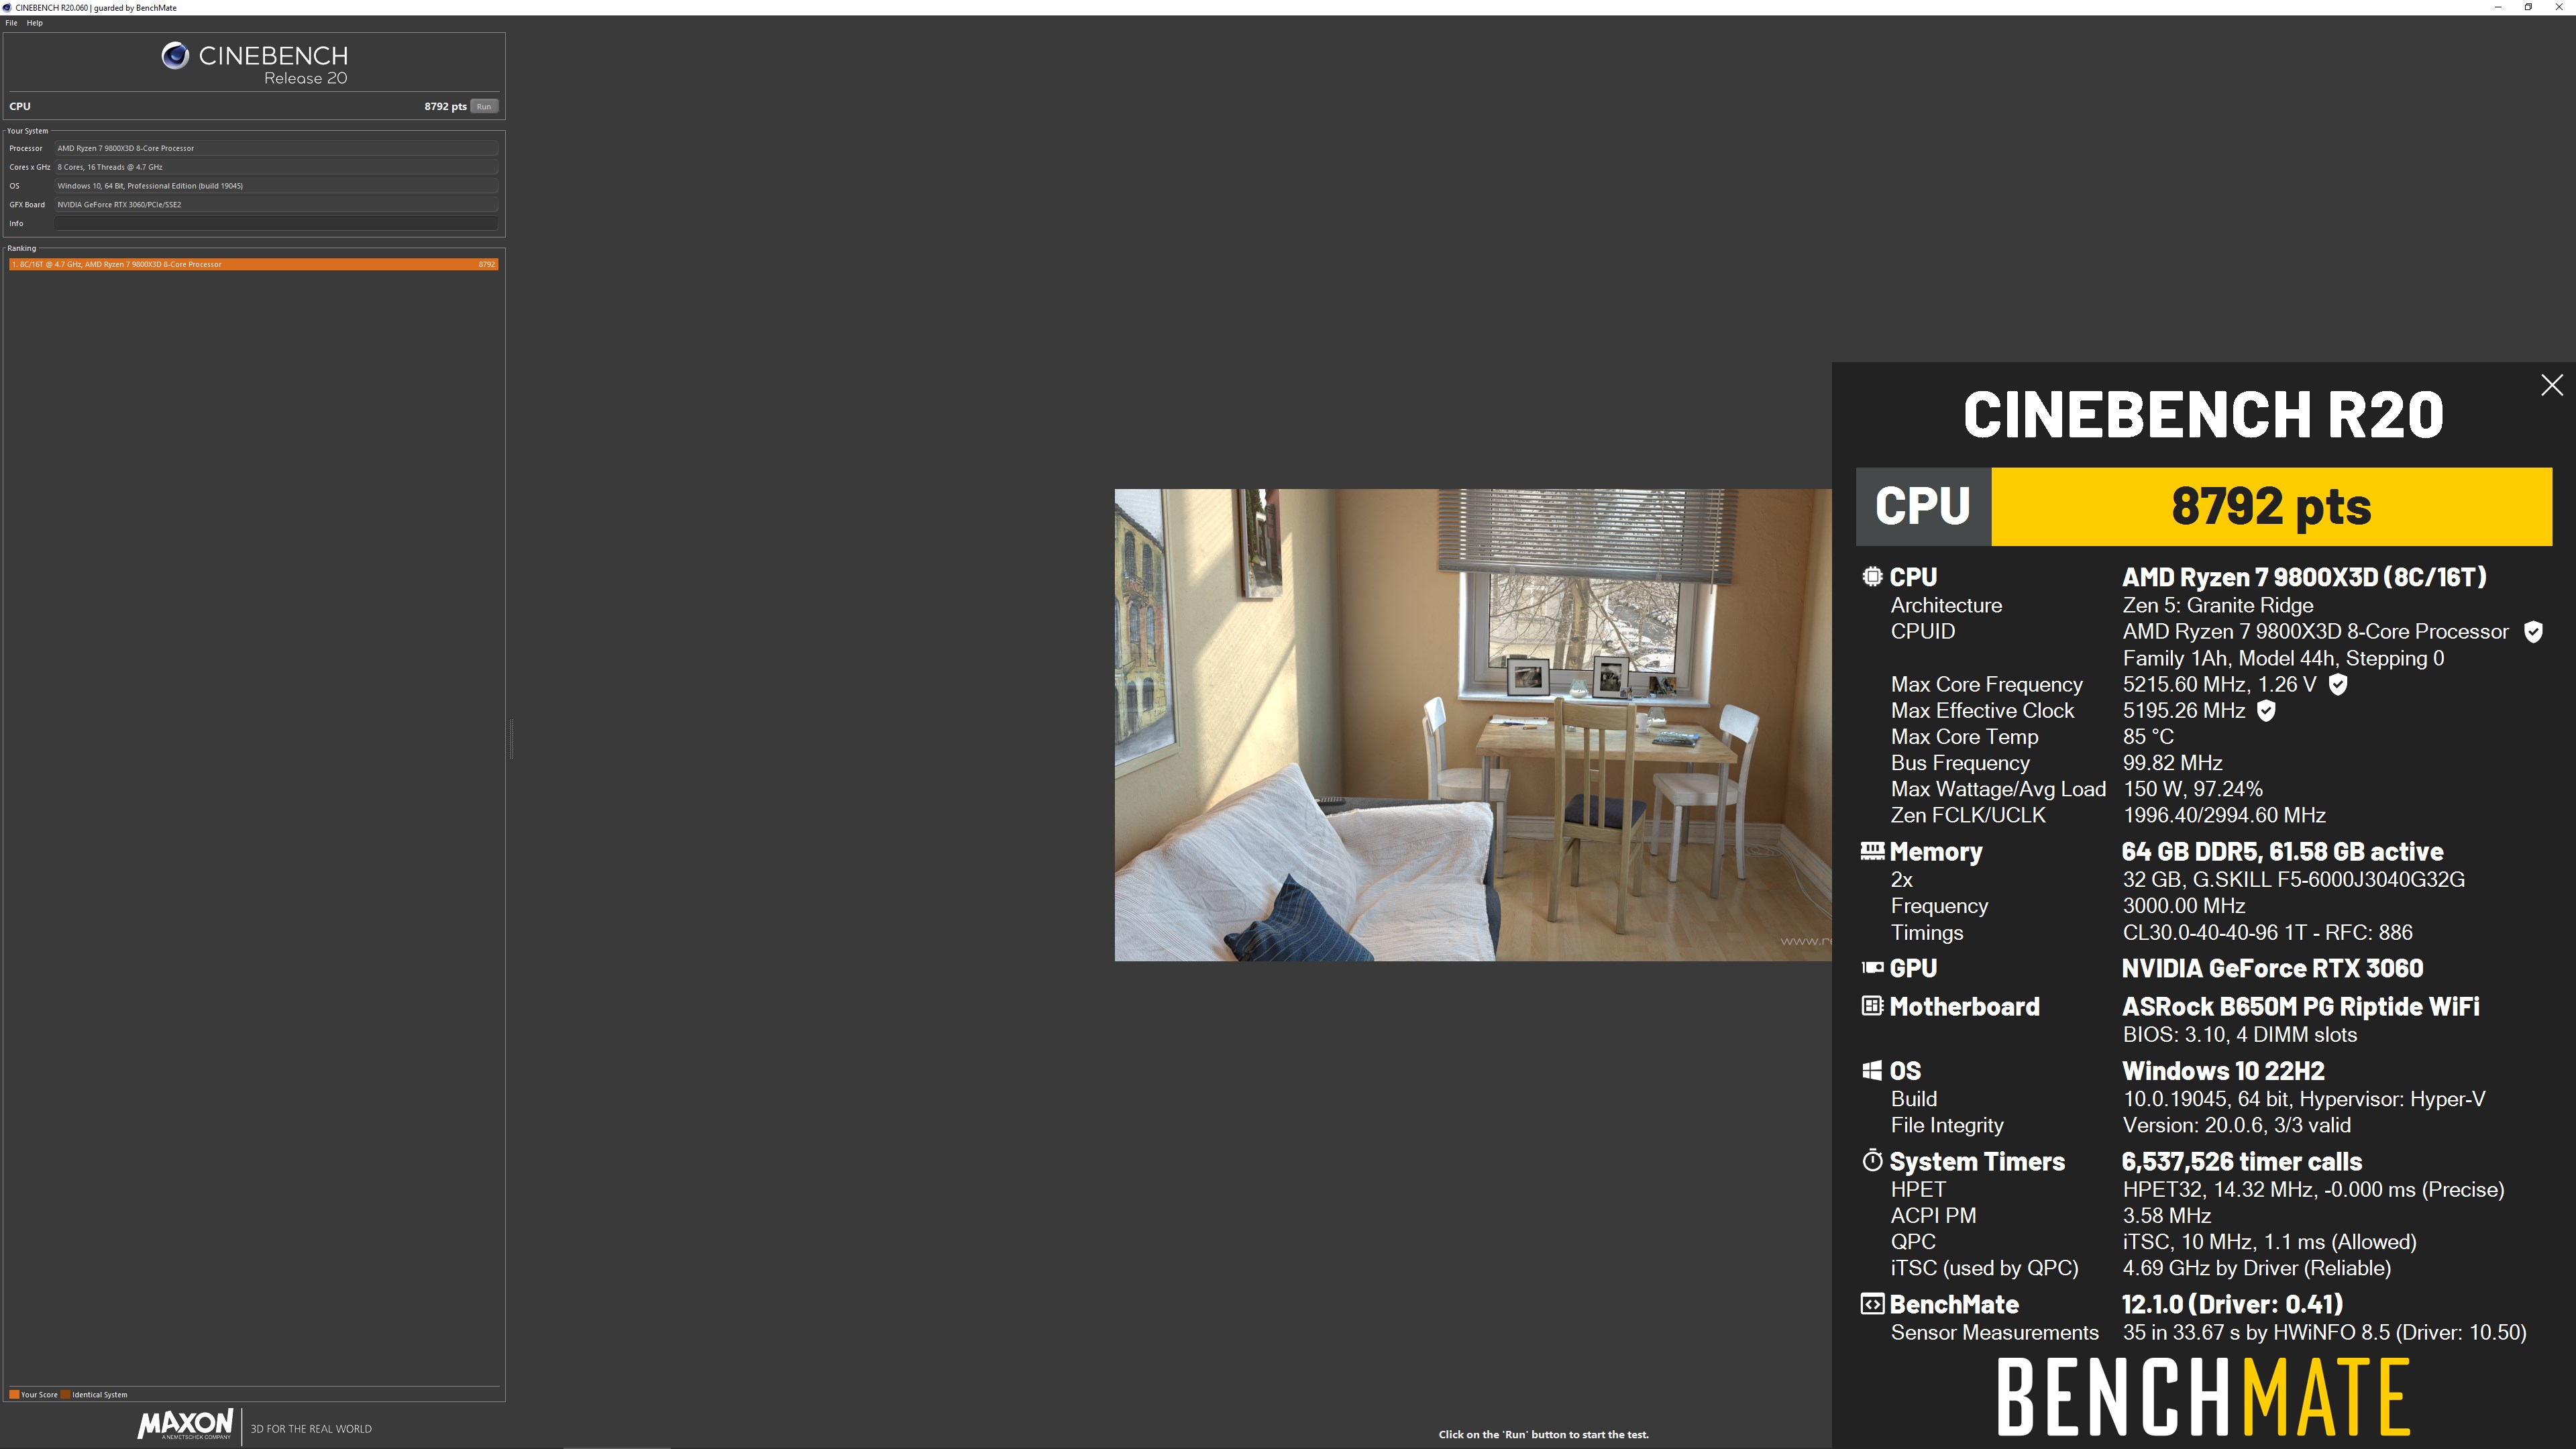Click the BENCHMATE logo at panel bottom
The height and width of the screenshot is (1449, 2576).
tap(2203, 1396)
